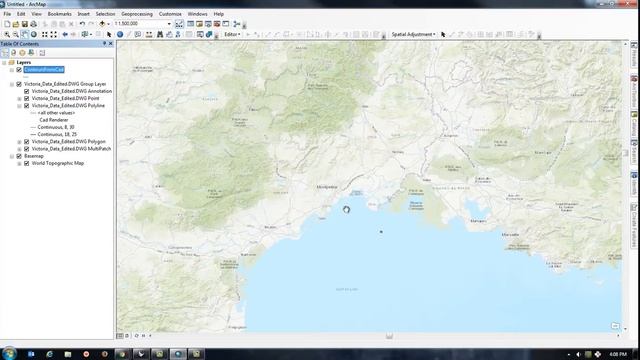The height and width of the screenshot is (360, 640).
Task: Open the Customize menu
Action: [170, 14]
